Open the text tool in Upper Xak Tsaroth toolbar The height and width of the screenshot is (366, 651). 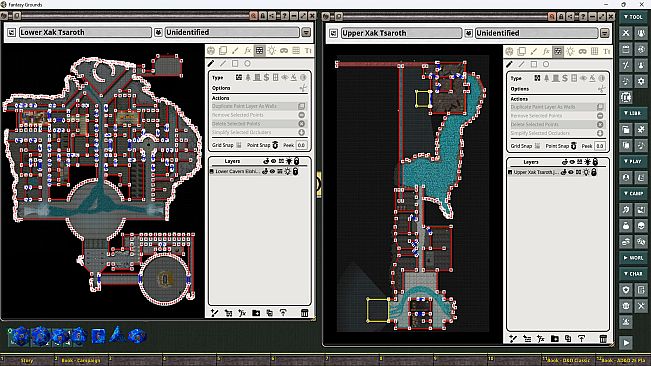coord(607,51)
